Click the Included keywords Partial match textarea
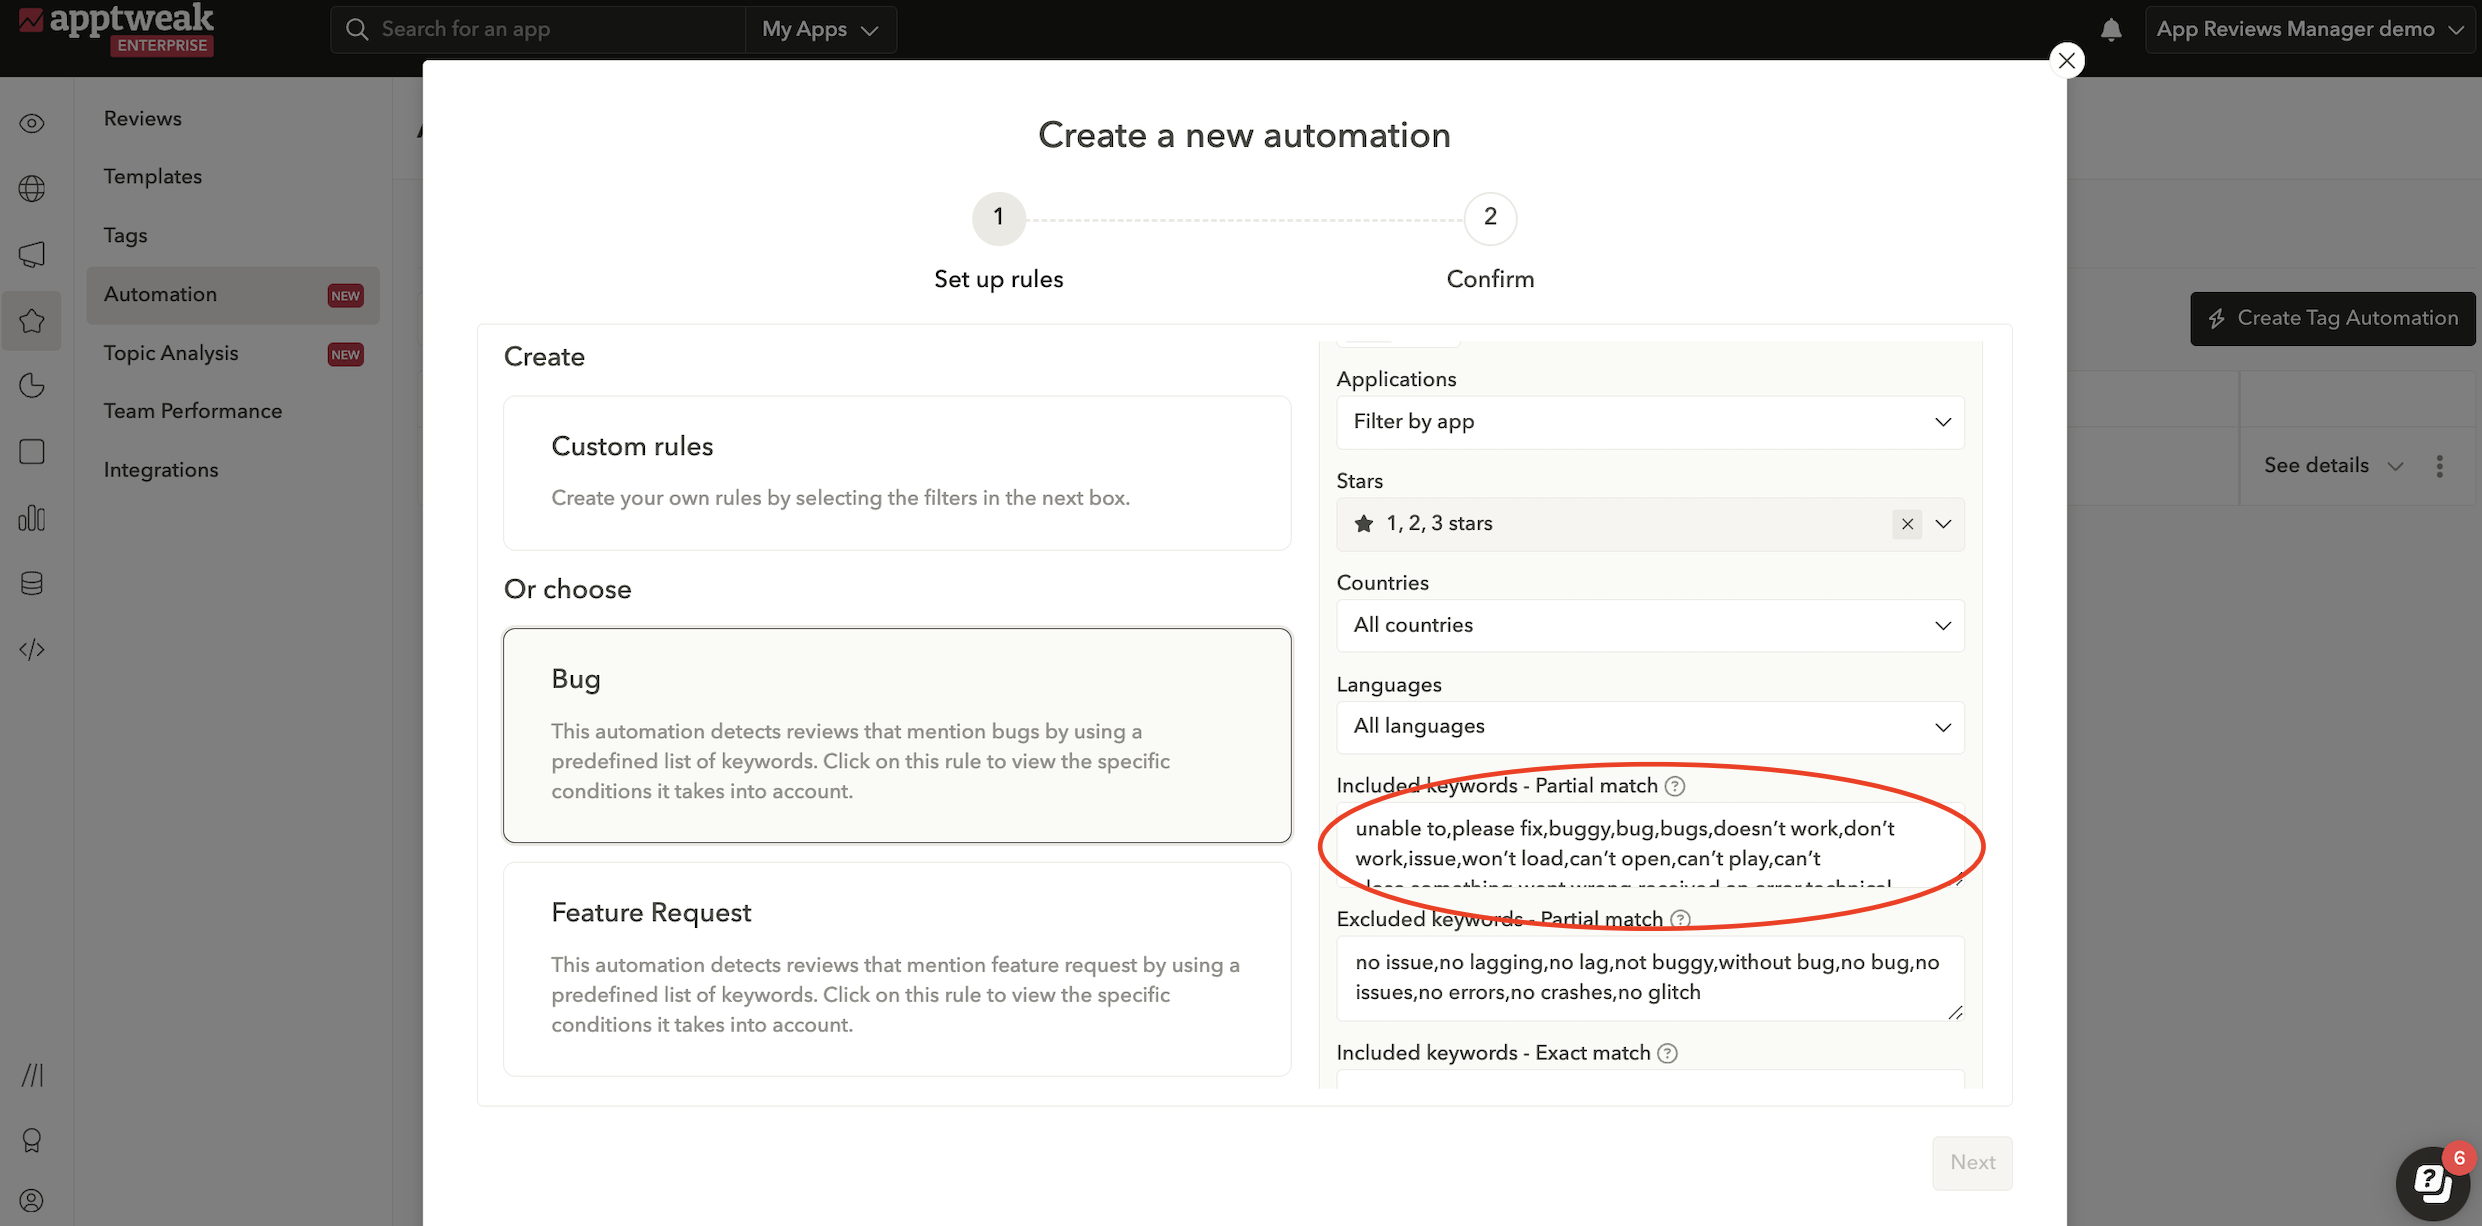Screen dimensions: 2482x1226 coord(1650,845)
